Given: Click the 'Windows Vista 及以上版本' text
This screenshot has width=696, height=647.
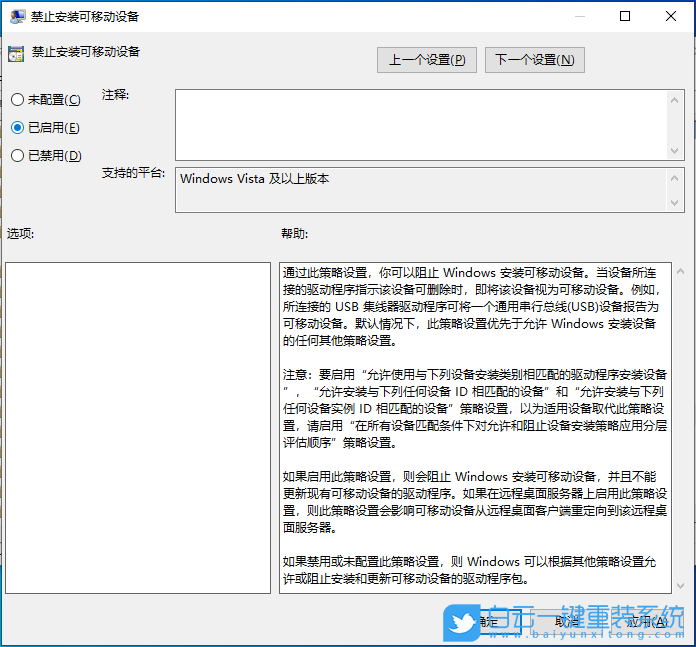Looking at the screenshot, I should [x=254, y=179].
